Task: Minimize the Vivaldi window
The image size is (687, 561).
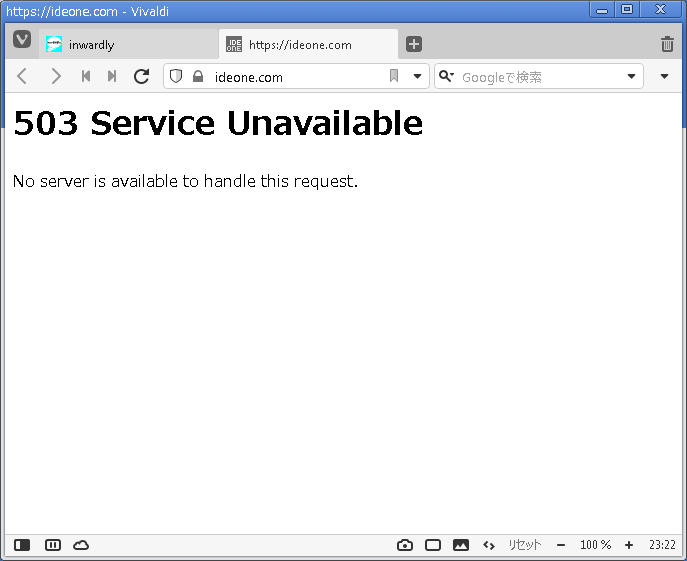Action: click(602, 10)
